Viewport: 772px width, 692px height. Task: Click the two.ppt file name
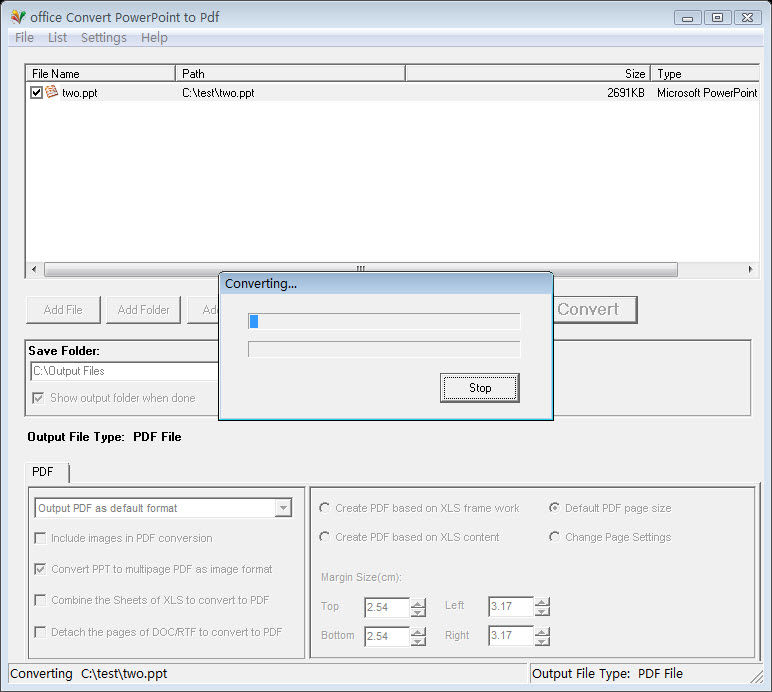(x=79, y=93)
